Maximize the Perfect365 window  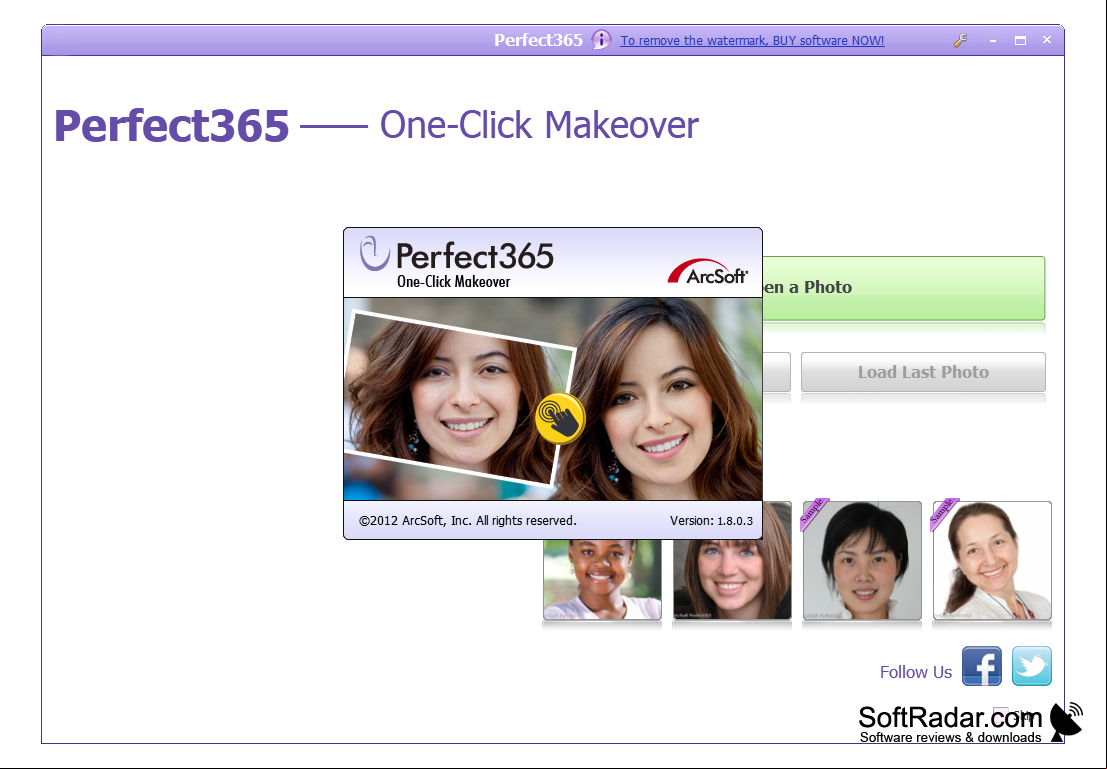point(1020,40)
